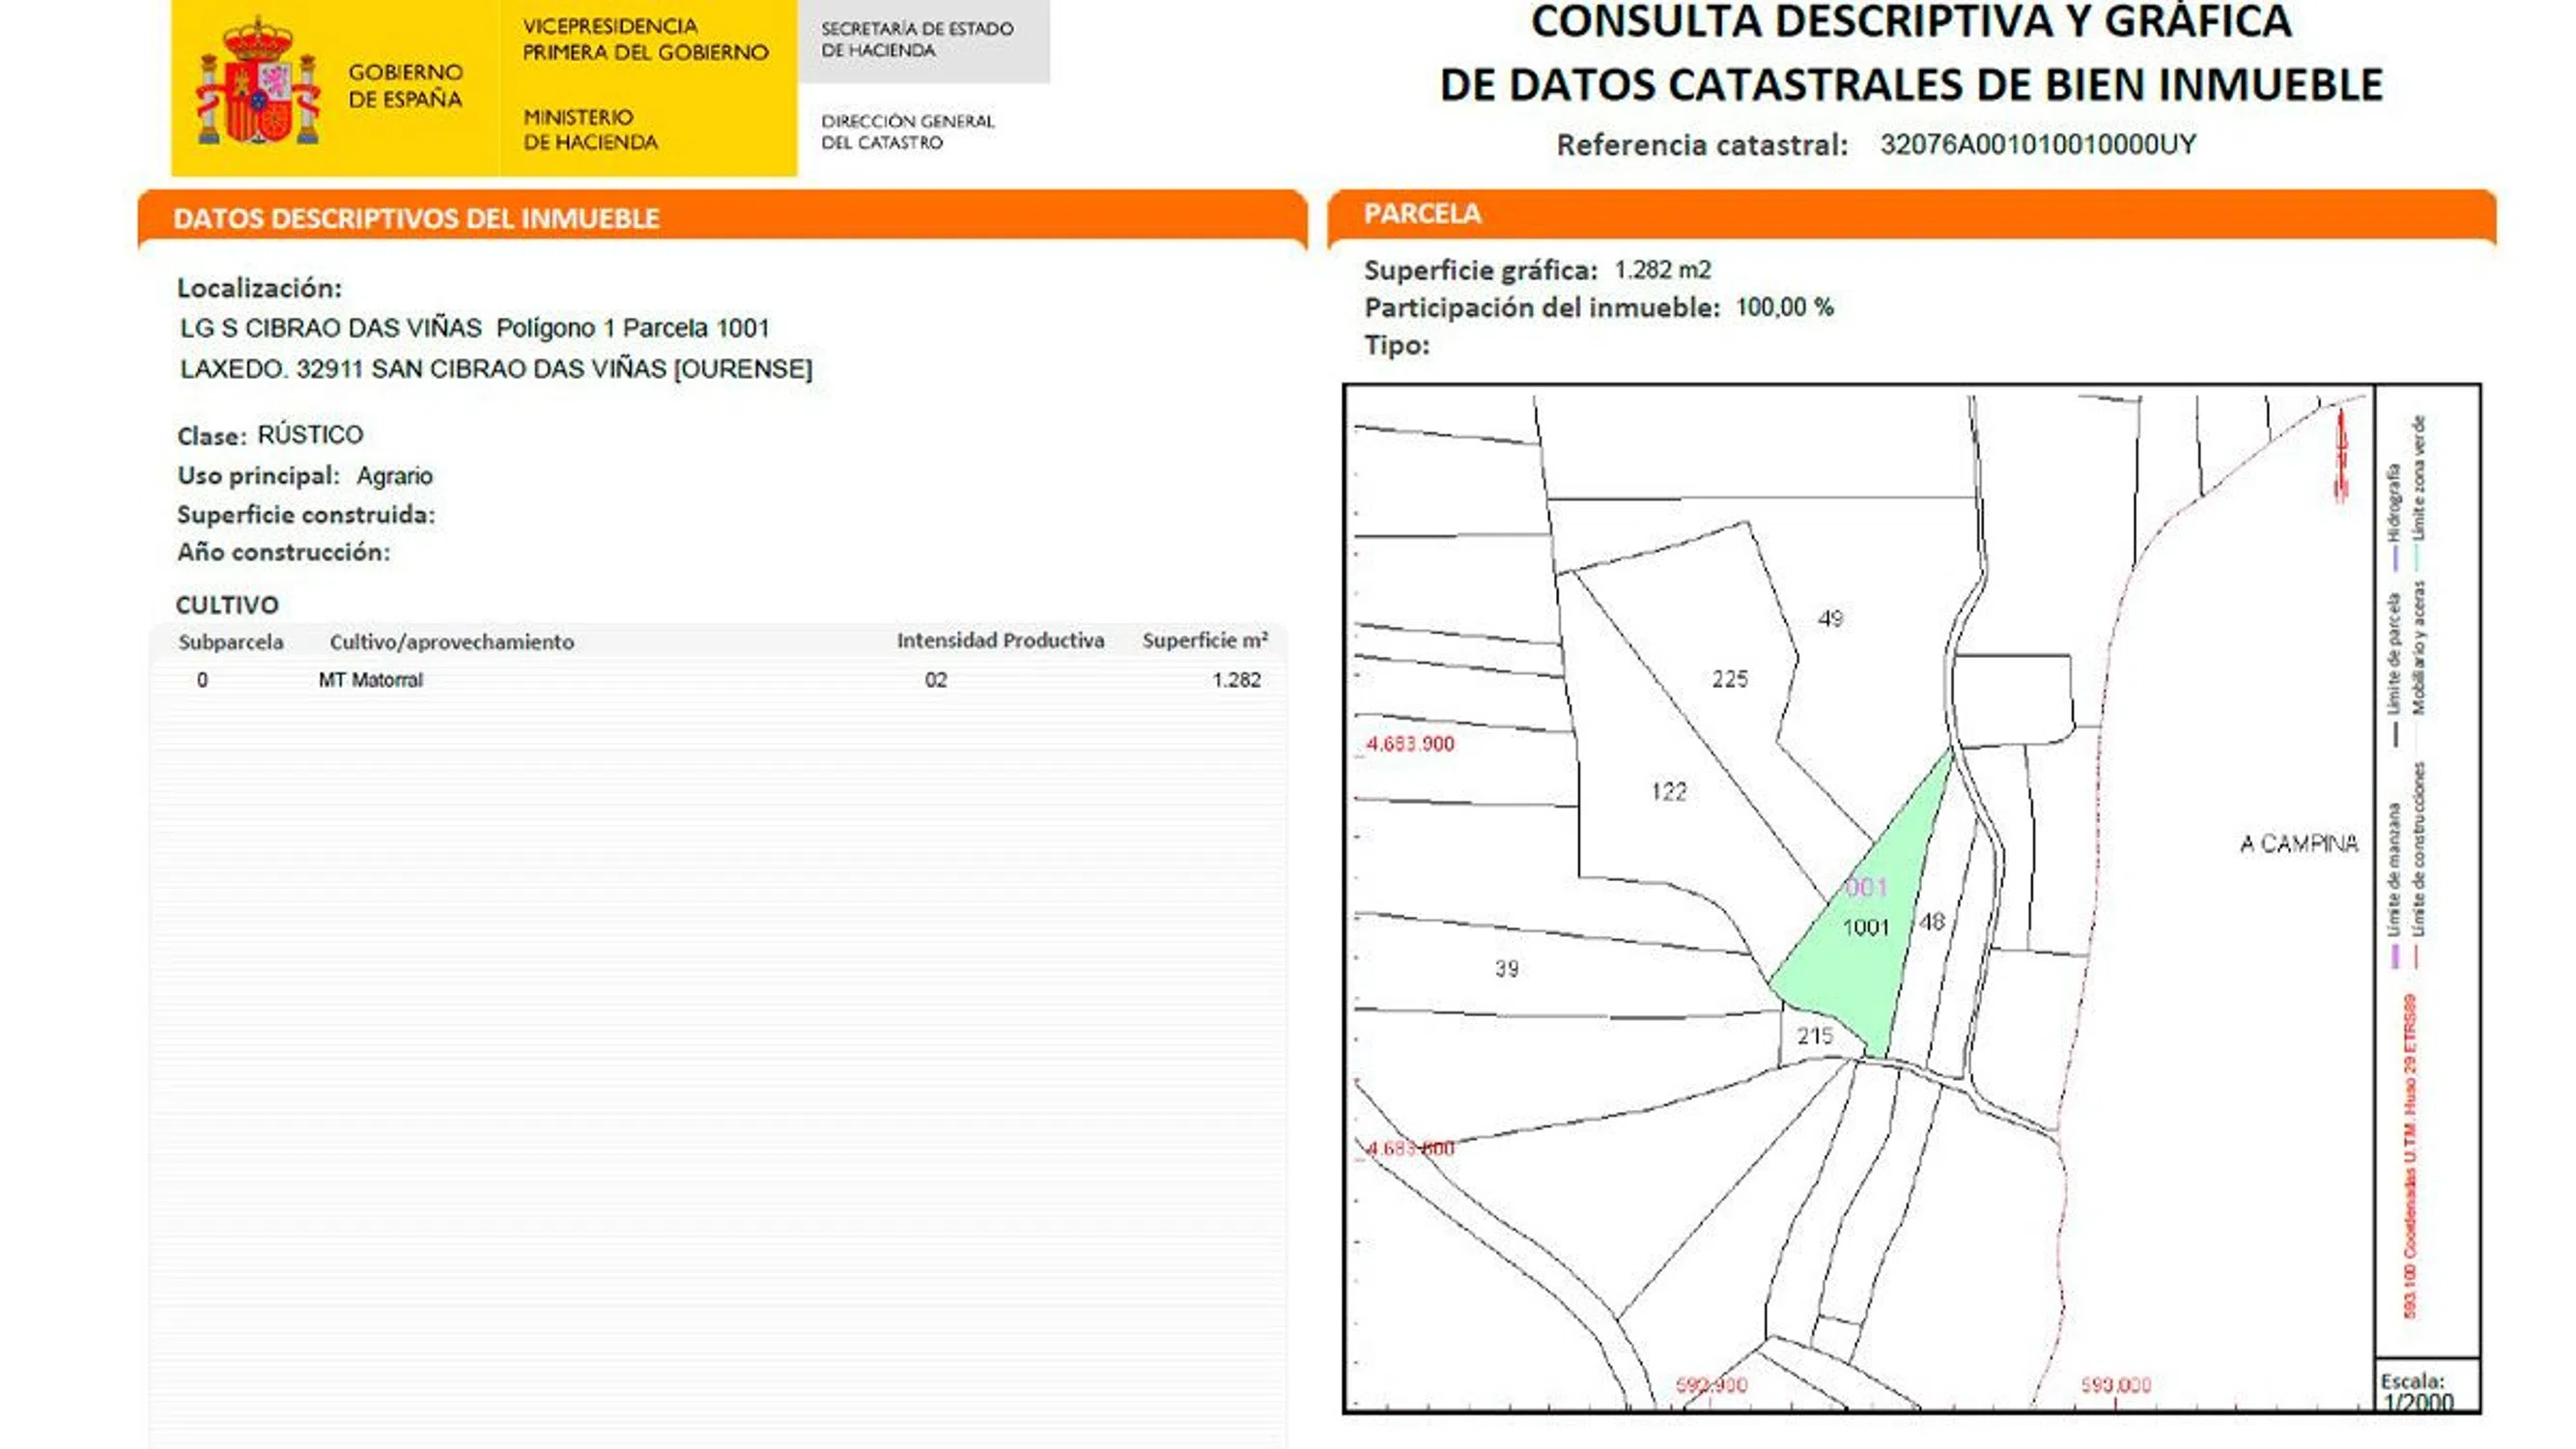Select parcel 215 below highlighted plot

[x=1815, y=1036]
